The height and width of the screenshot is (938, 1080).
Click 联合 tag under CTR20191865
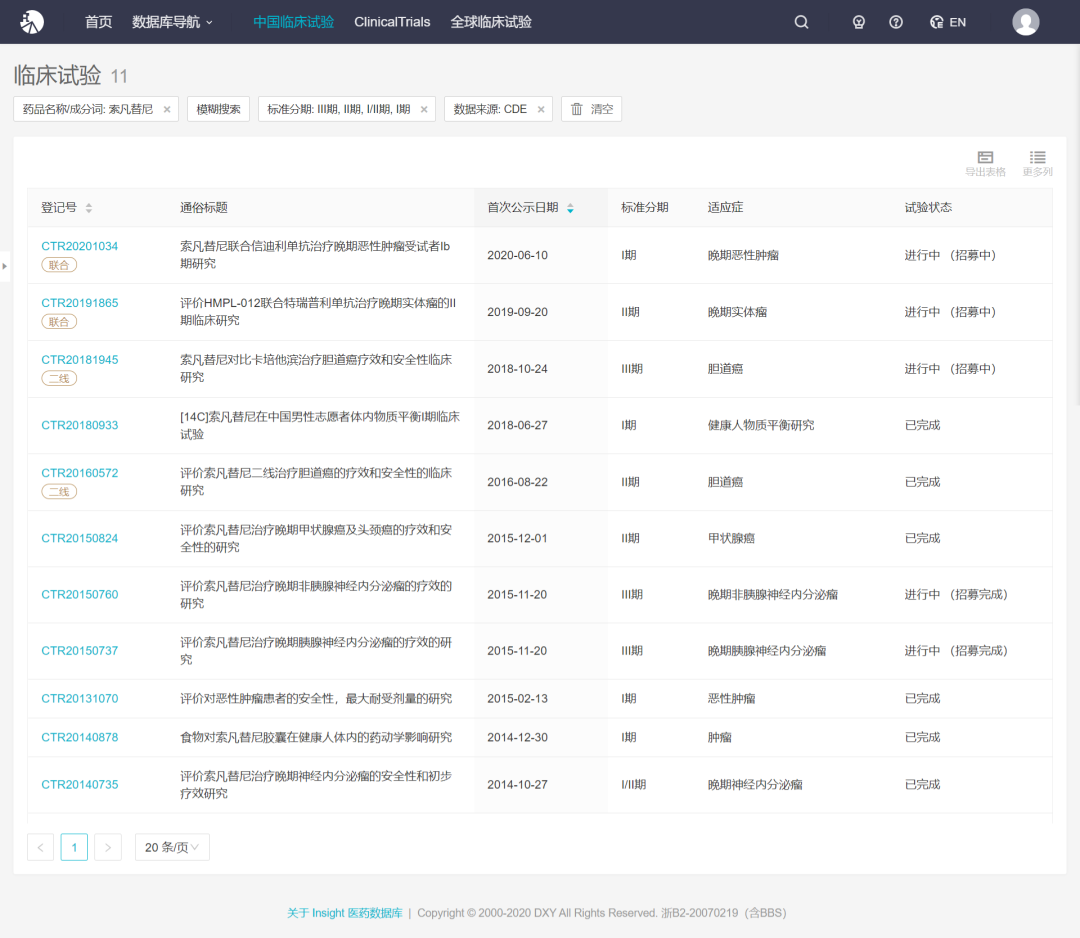click(x=59, y=322)
